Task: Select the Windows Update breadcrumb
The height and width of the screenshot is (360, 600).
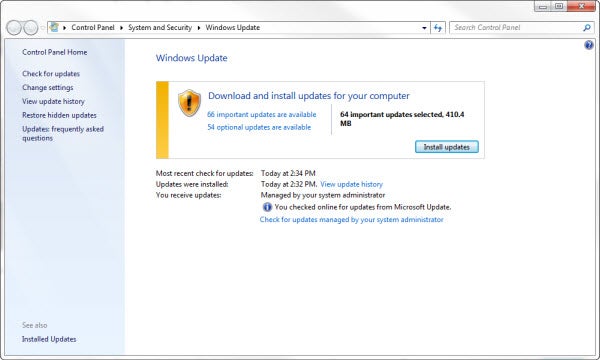Action: pyautogui.click(x=233, y=28)
